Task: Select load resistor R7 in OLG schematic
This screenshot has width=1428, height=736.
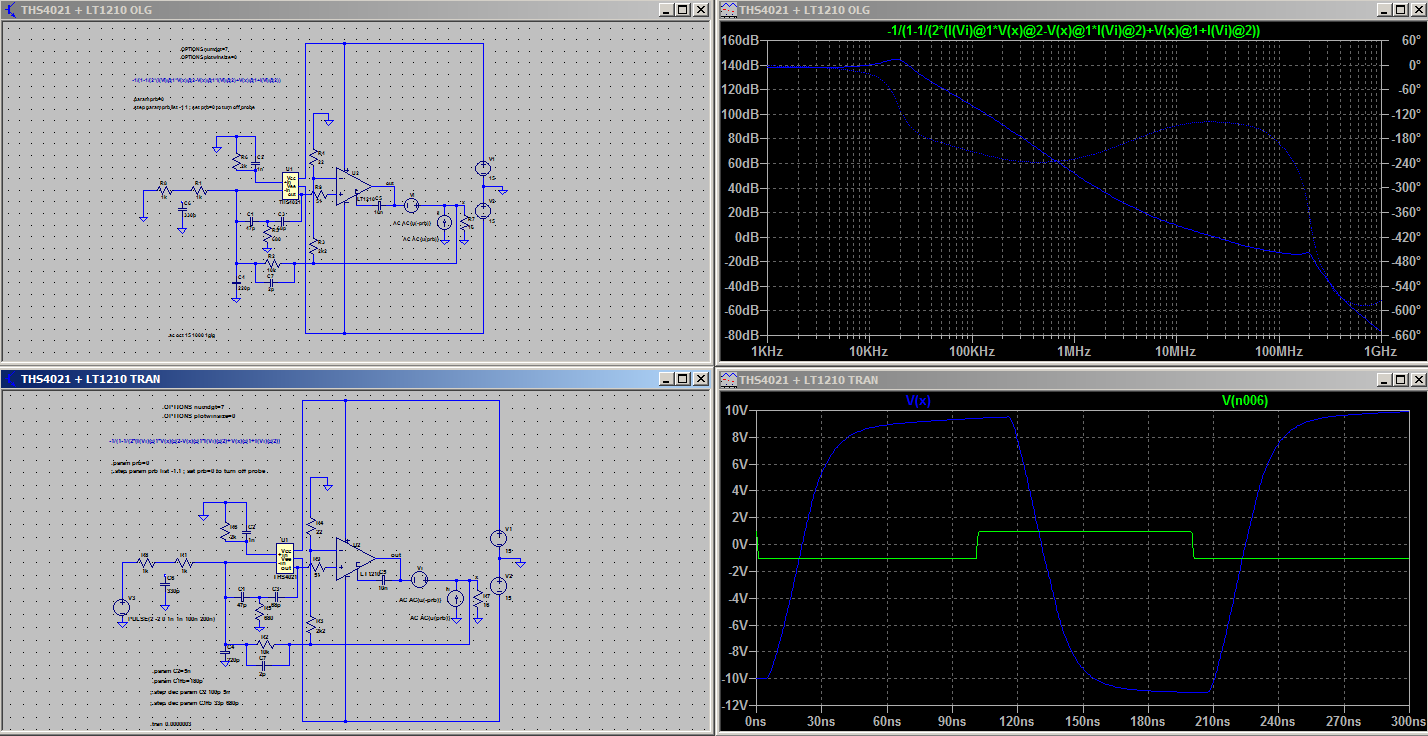Action: [464, 225]
